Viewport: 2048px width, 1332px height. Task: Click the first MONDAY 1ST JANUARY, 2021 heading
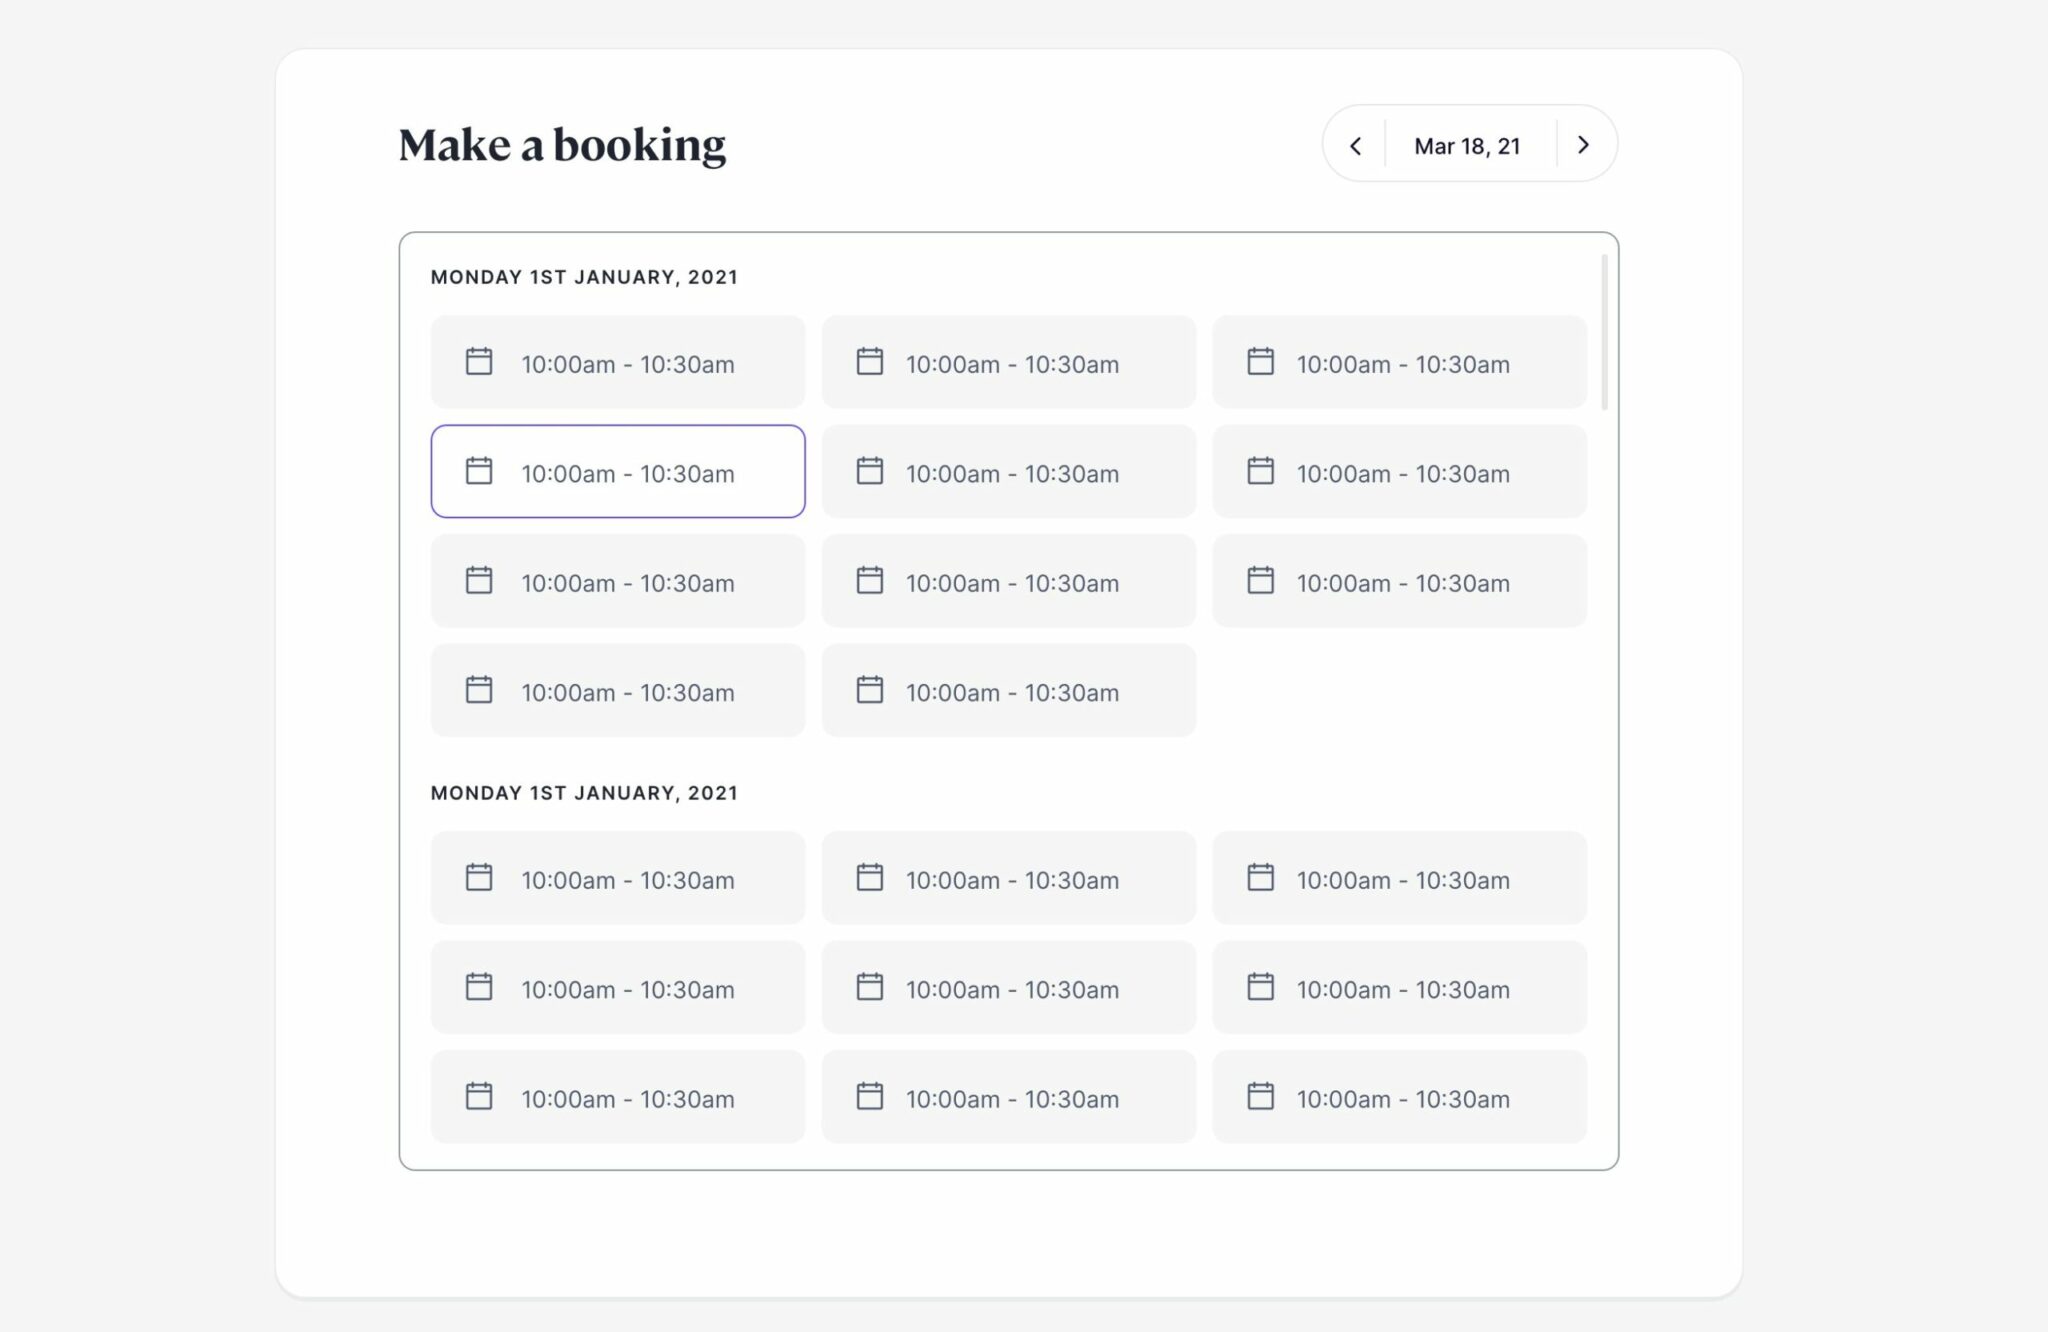point(583,277)
